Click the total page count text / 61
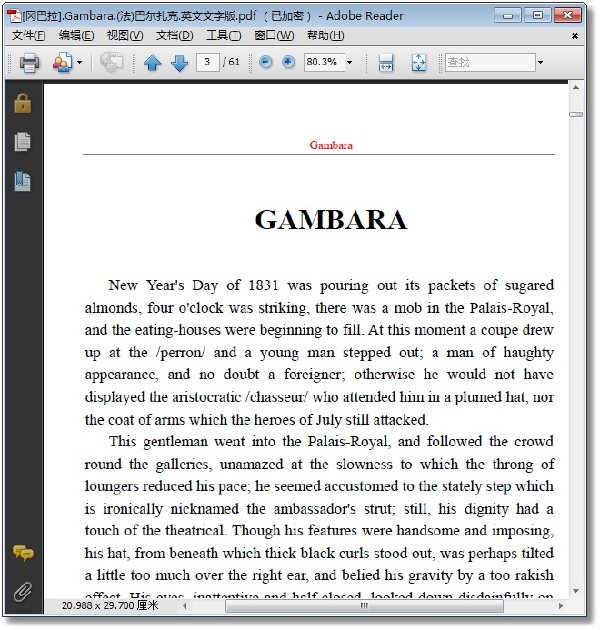The image size is (600, 630). (x=231, y=62)
